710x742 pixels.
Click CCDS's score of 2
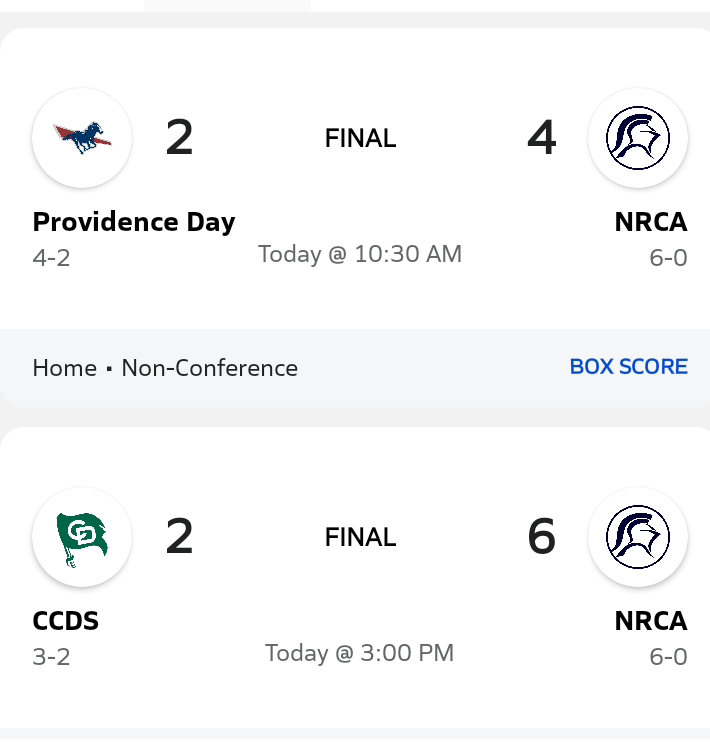(179, 537)
